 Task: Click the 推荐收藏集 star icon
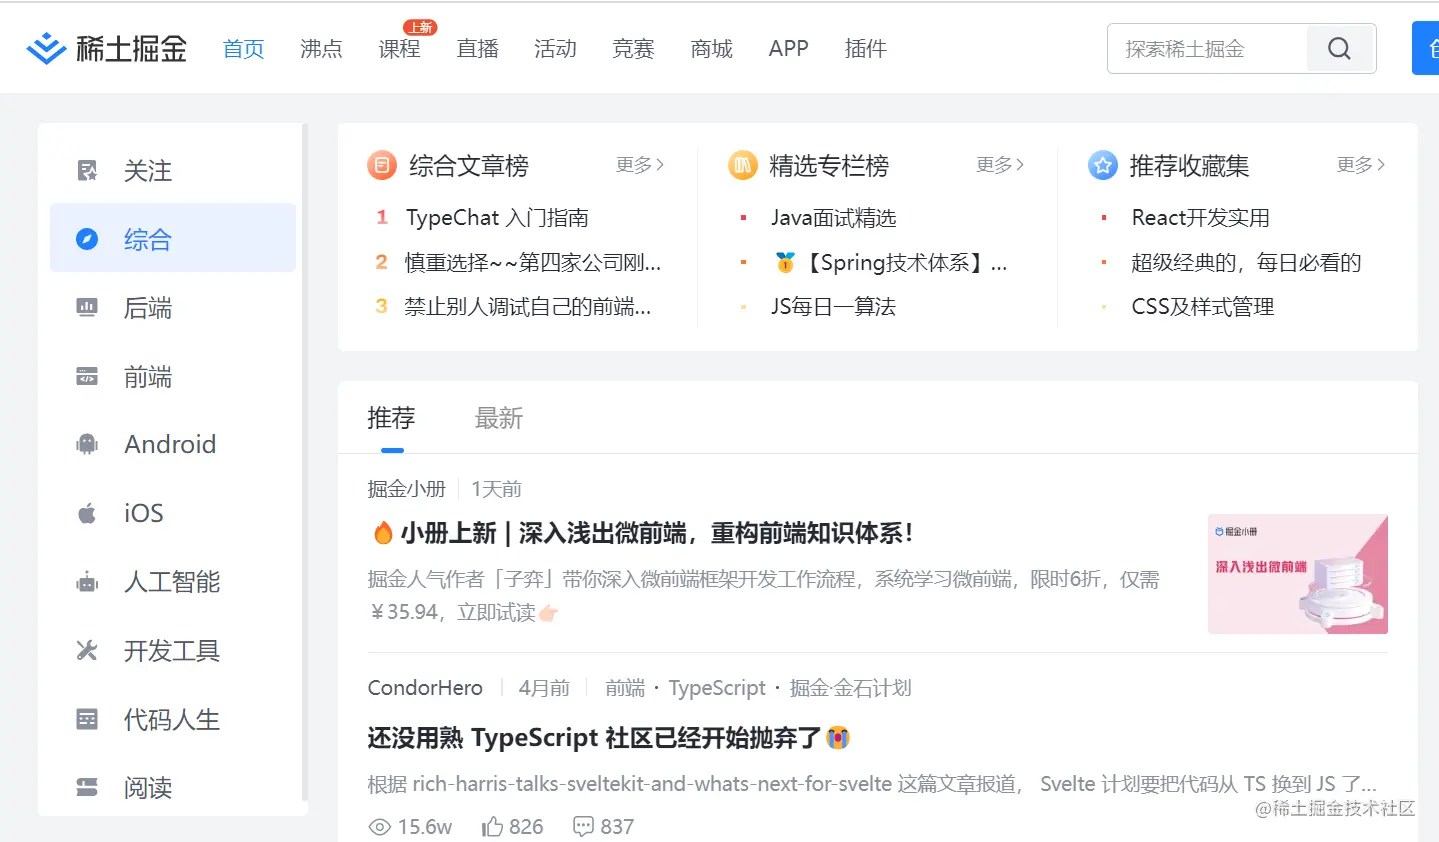tap(1102, 166)
